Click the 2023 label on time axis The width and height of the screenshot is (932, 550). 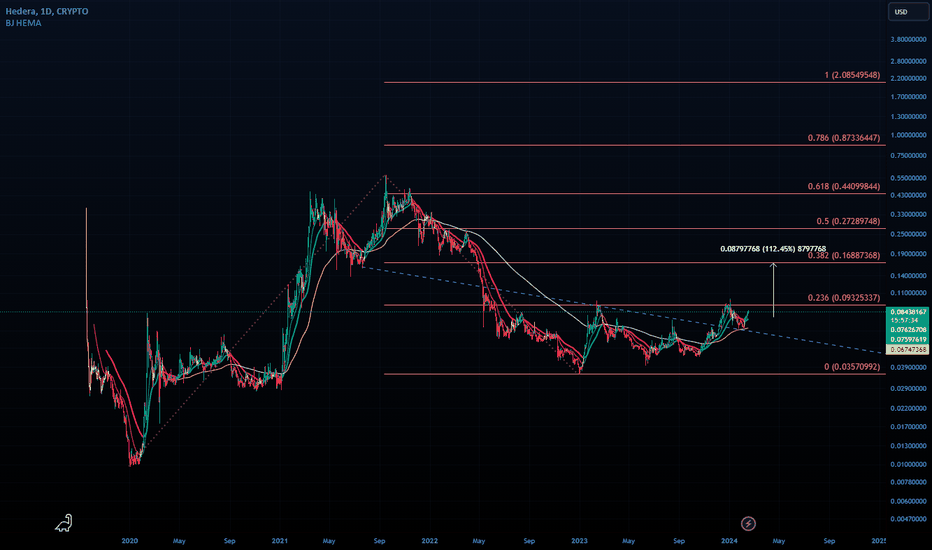click(579, 541)
